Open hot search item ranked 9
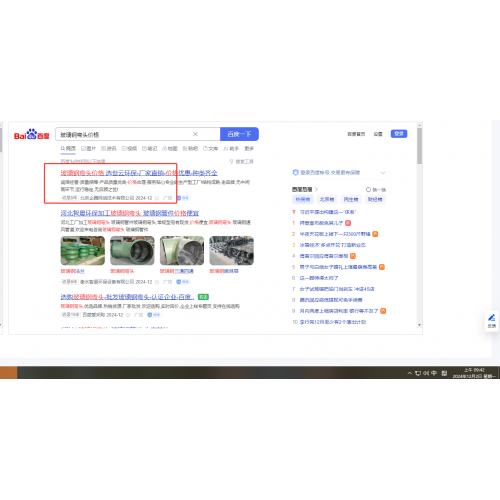This screenshot has height=500, width=500. [339, 311]
